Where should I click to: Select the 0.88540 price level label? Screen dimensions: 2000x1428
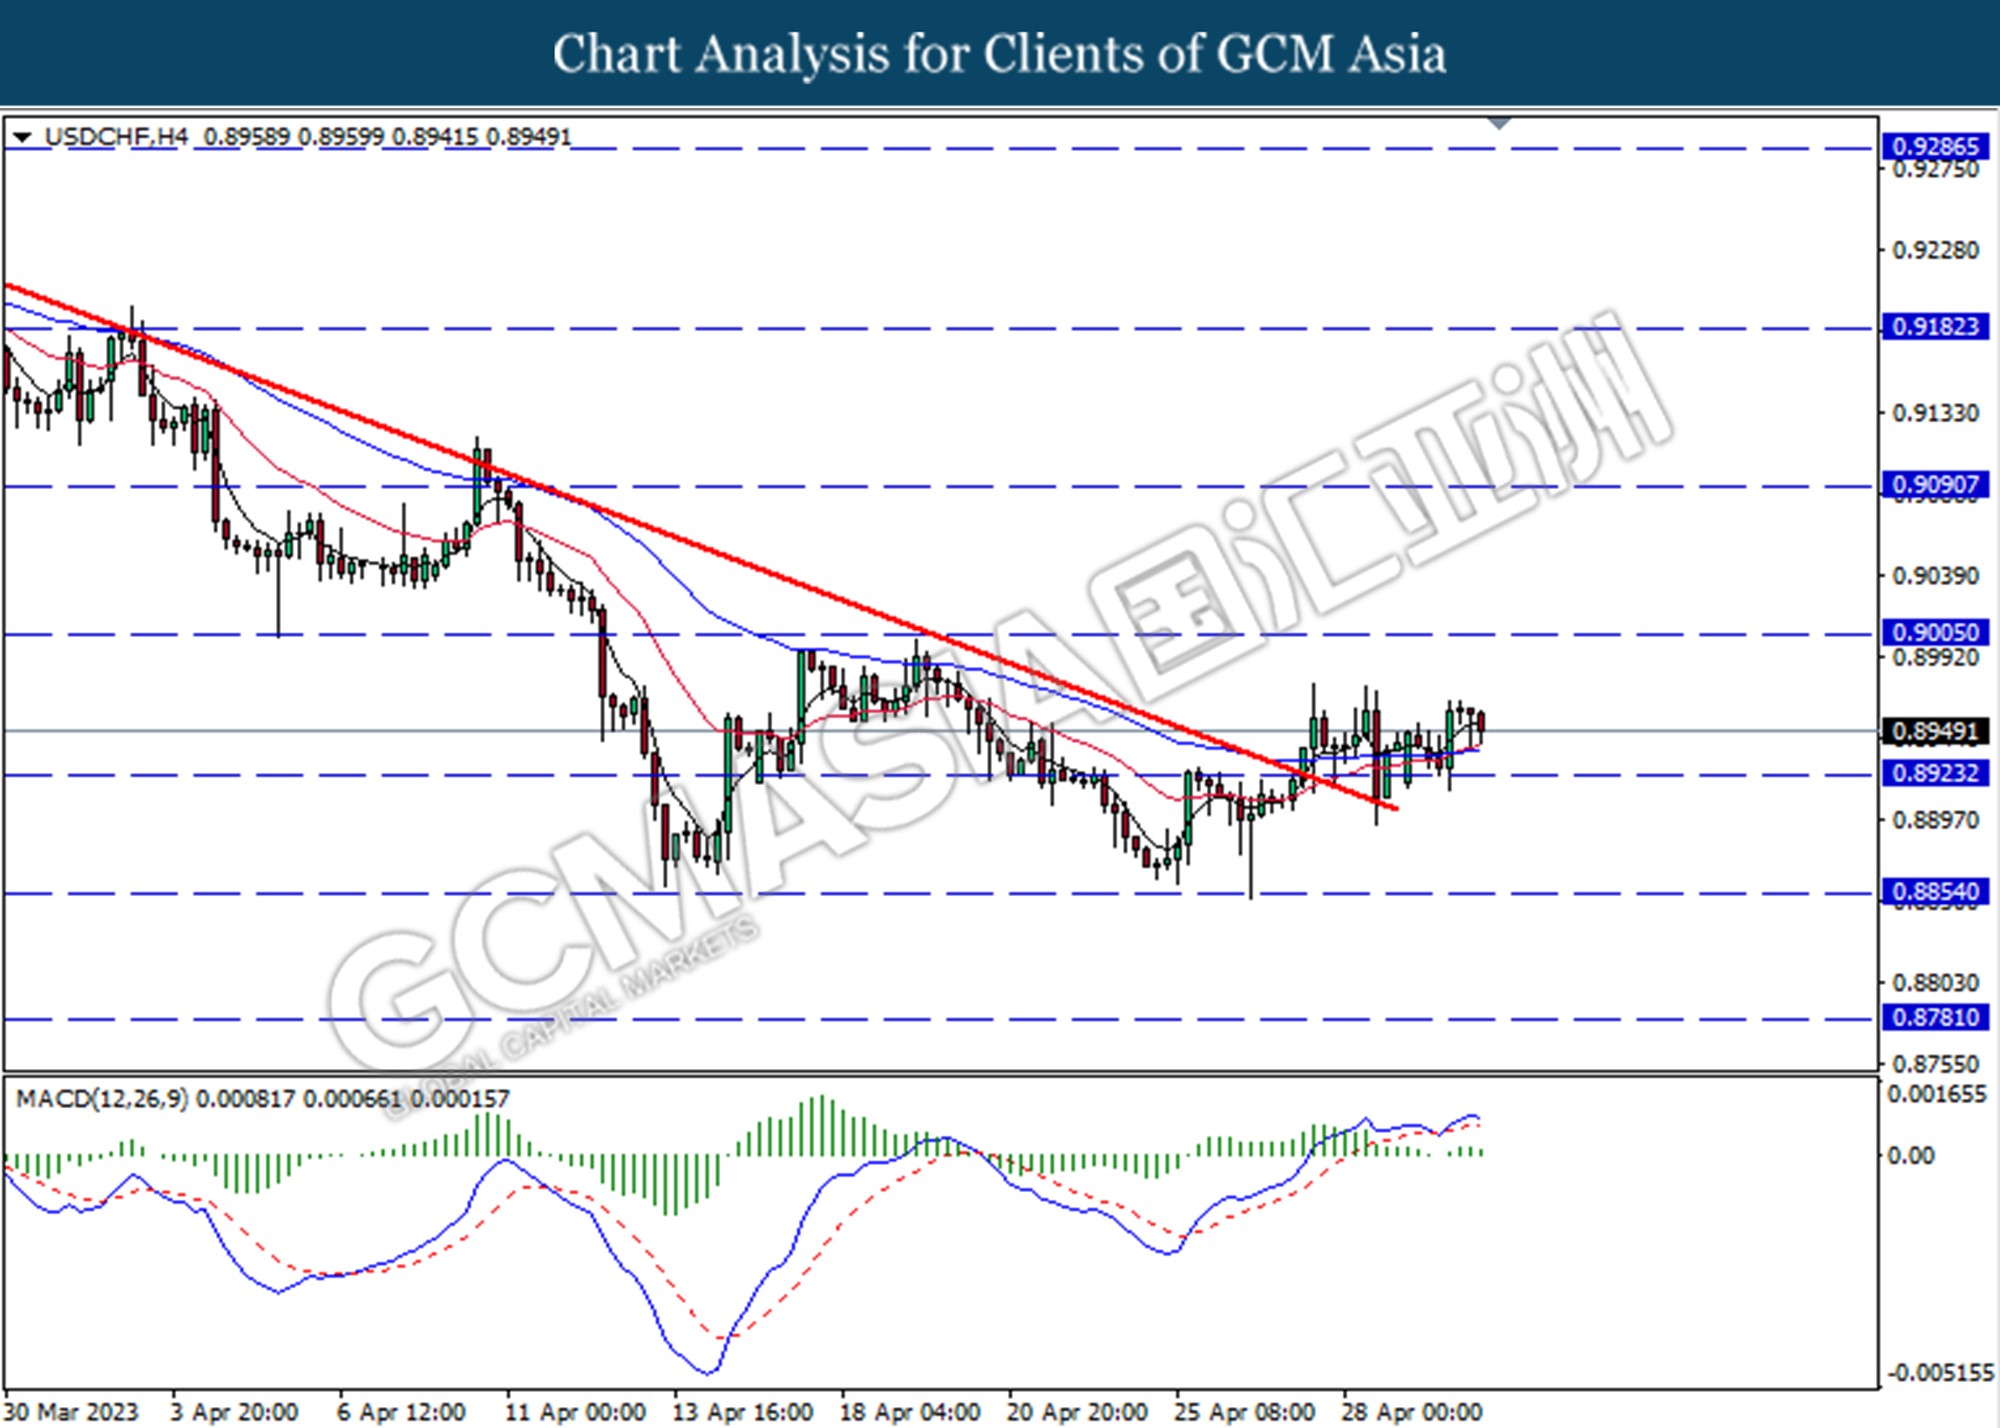point(1935,891)
